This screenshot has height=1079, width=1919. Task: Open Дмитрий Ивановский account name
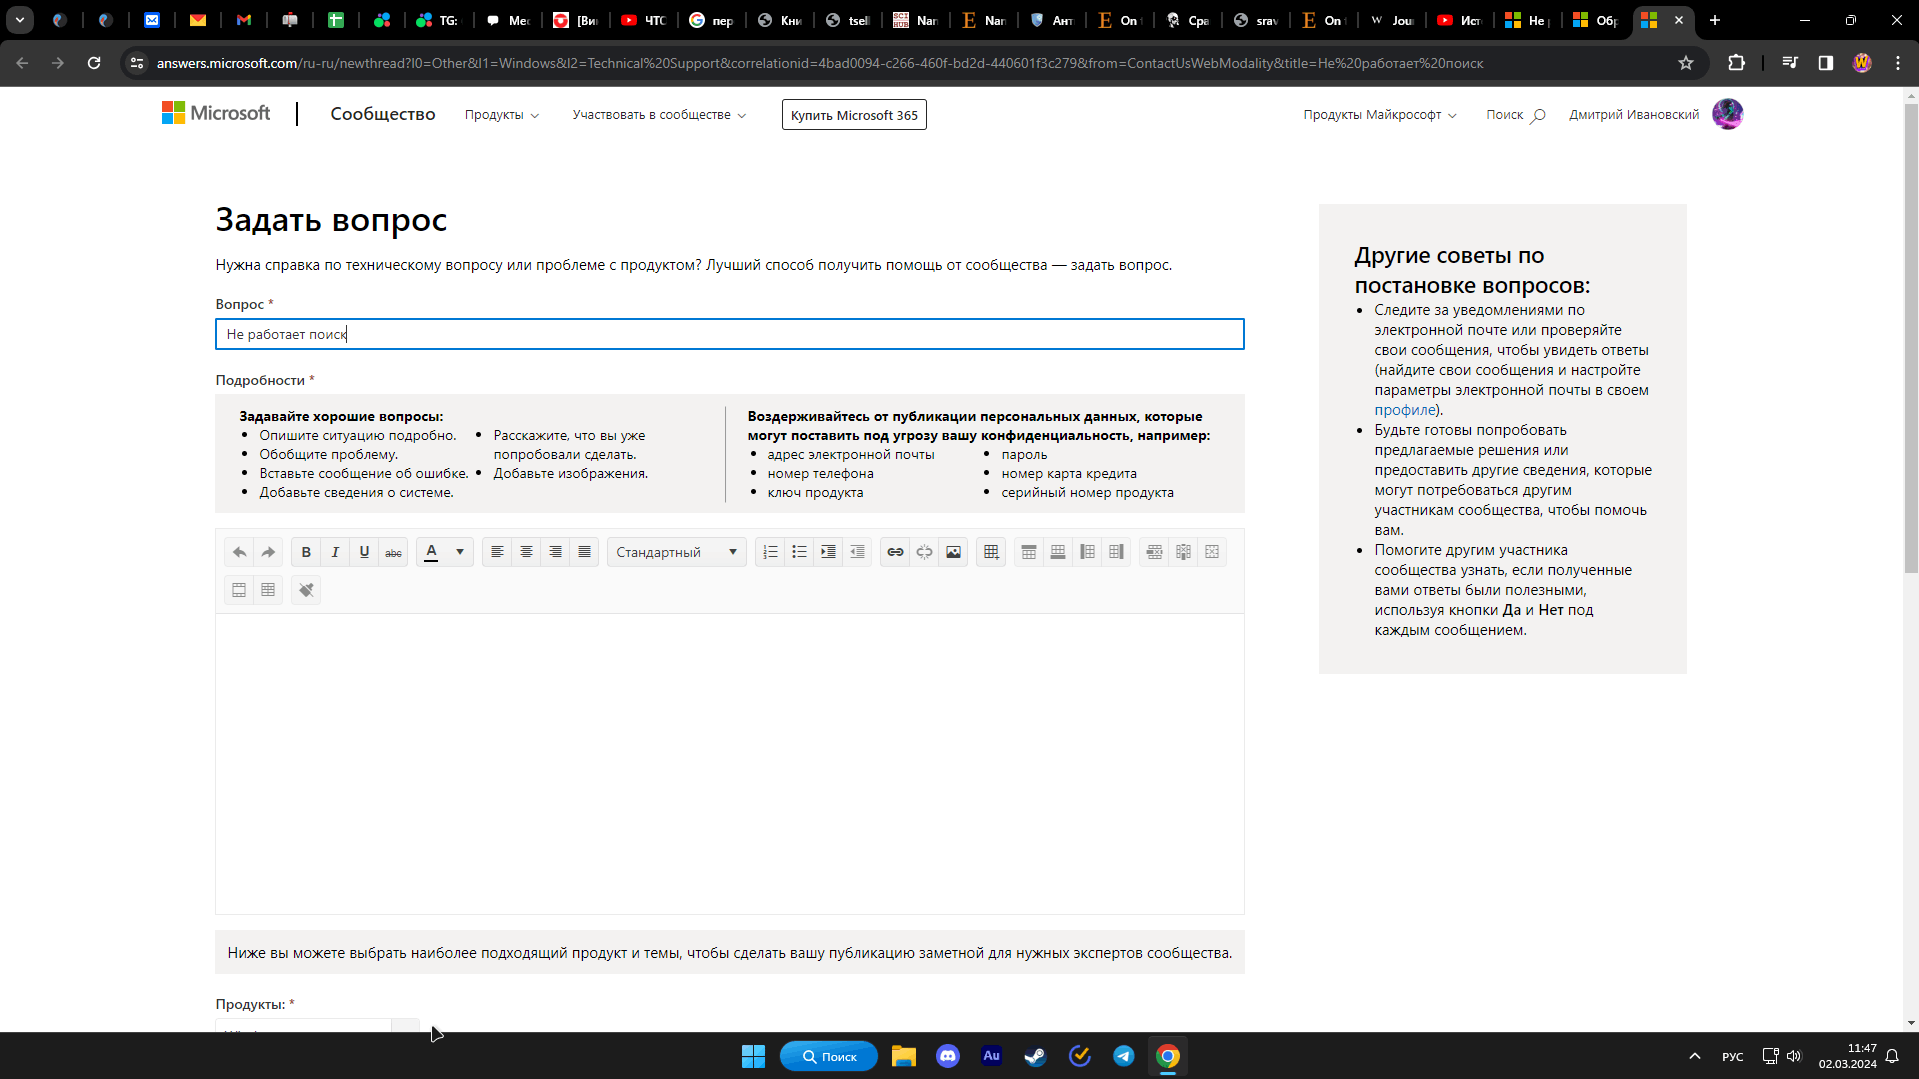1634,115
